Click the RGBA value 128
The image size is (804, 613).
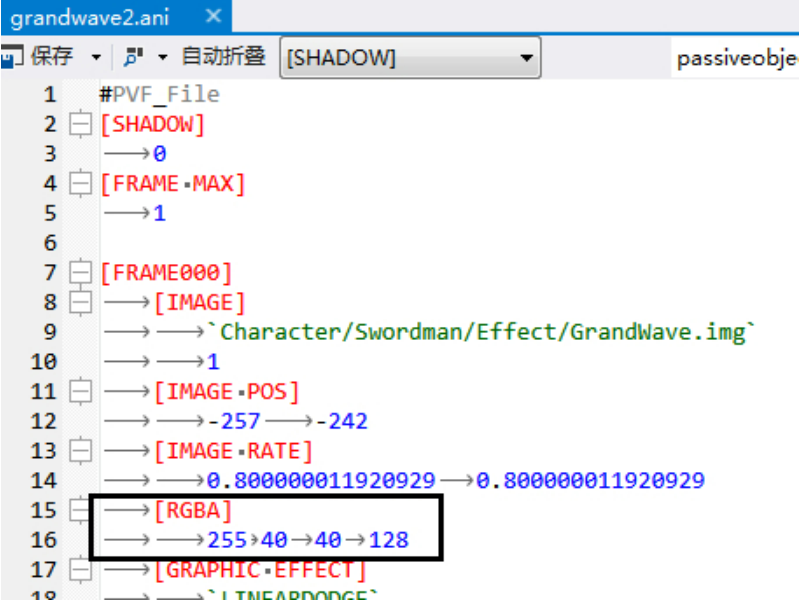click(x=388, y=540)
